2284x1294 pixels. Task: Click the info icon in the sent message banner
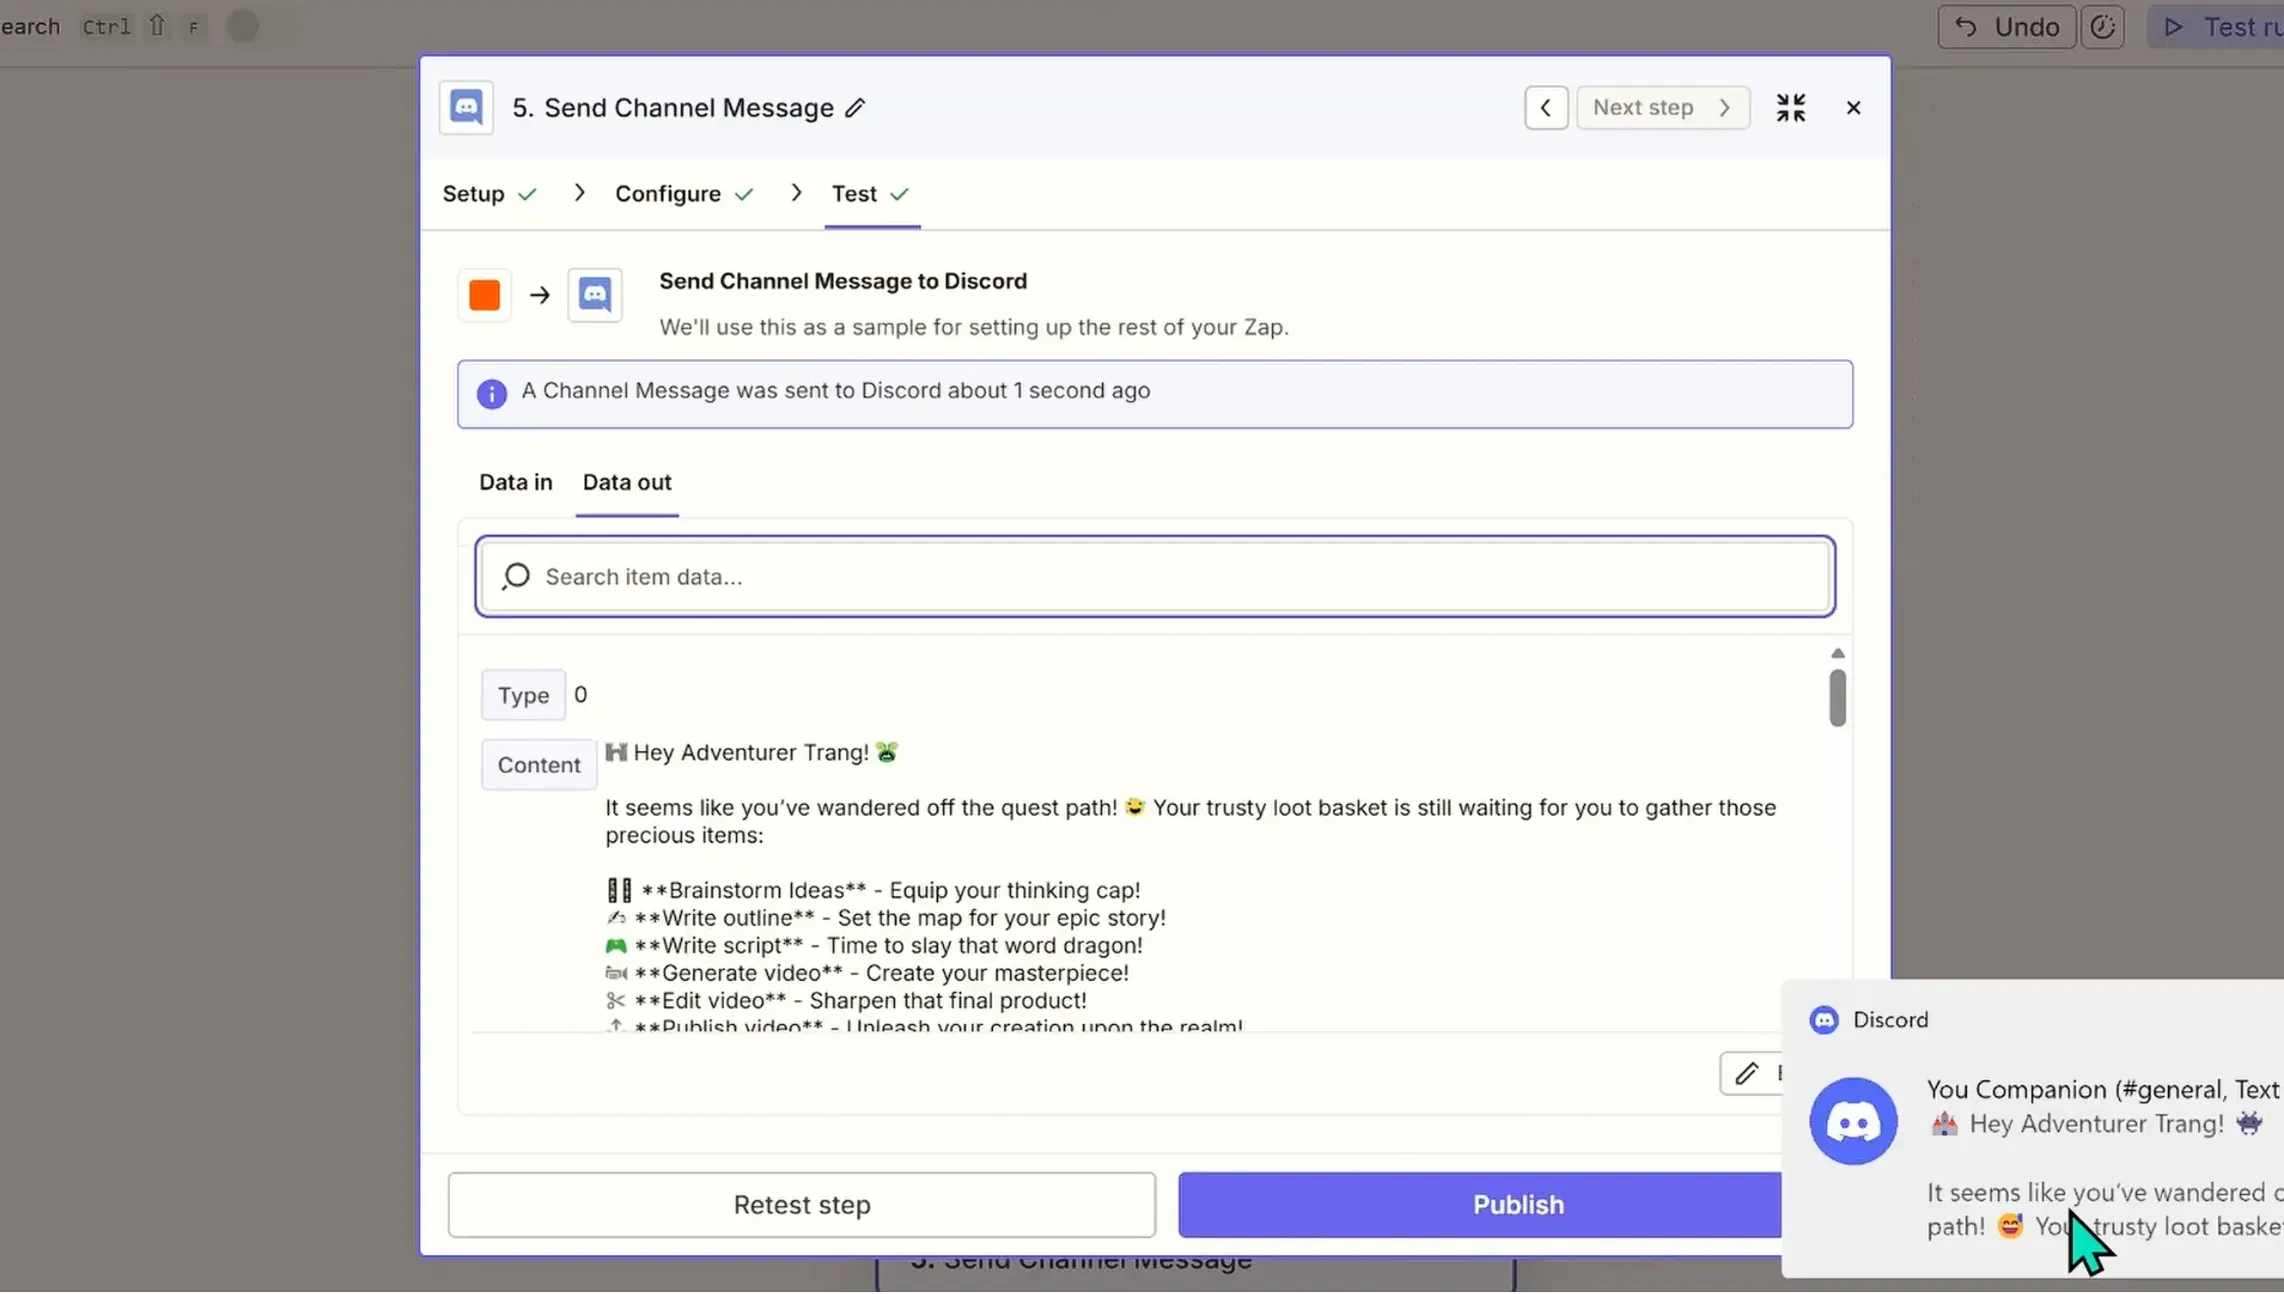click(x=491, y=394)
